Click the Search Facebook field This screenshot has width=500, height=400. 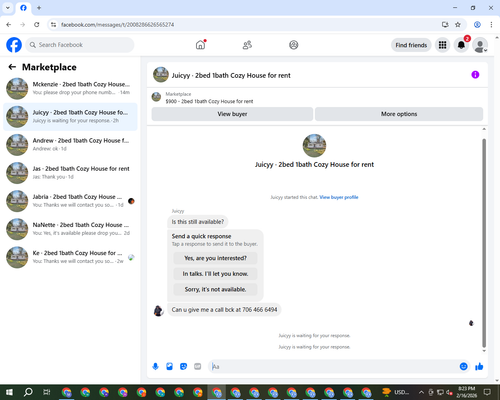[x=80, y=45]
